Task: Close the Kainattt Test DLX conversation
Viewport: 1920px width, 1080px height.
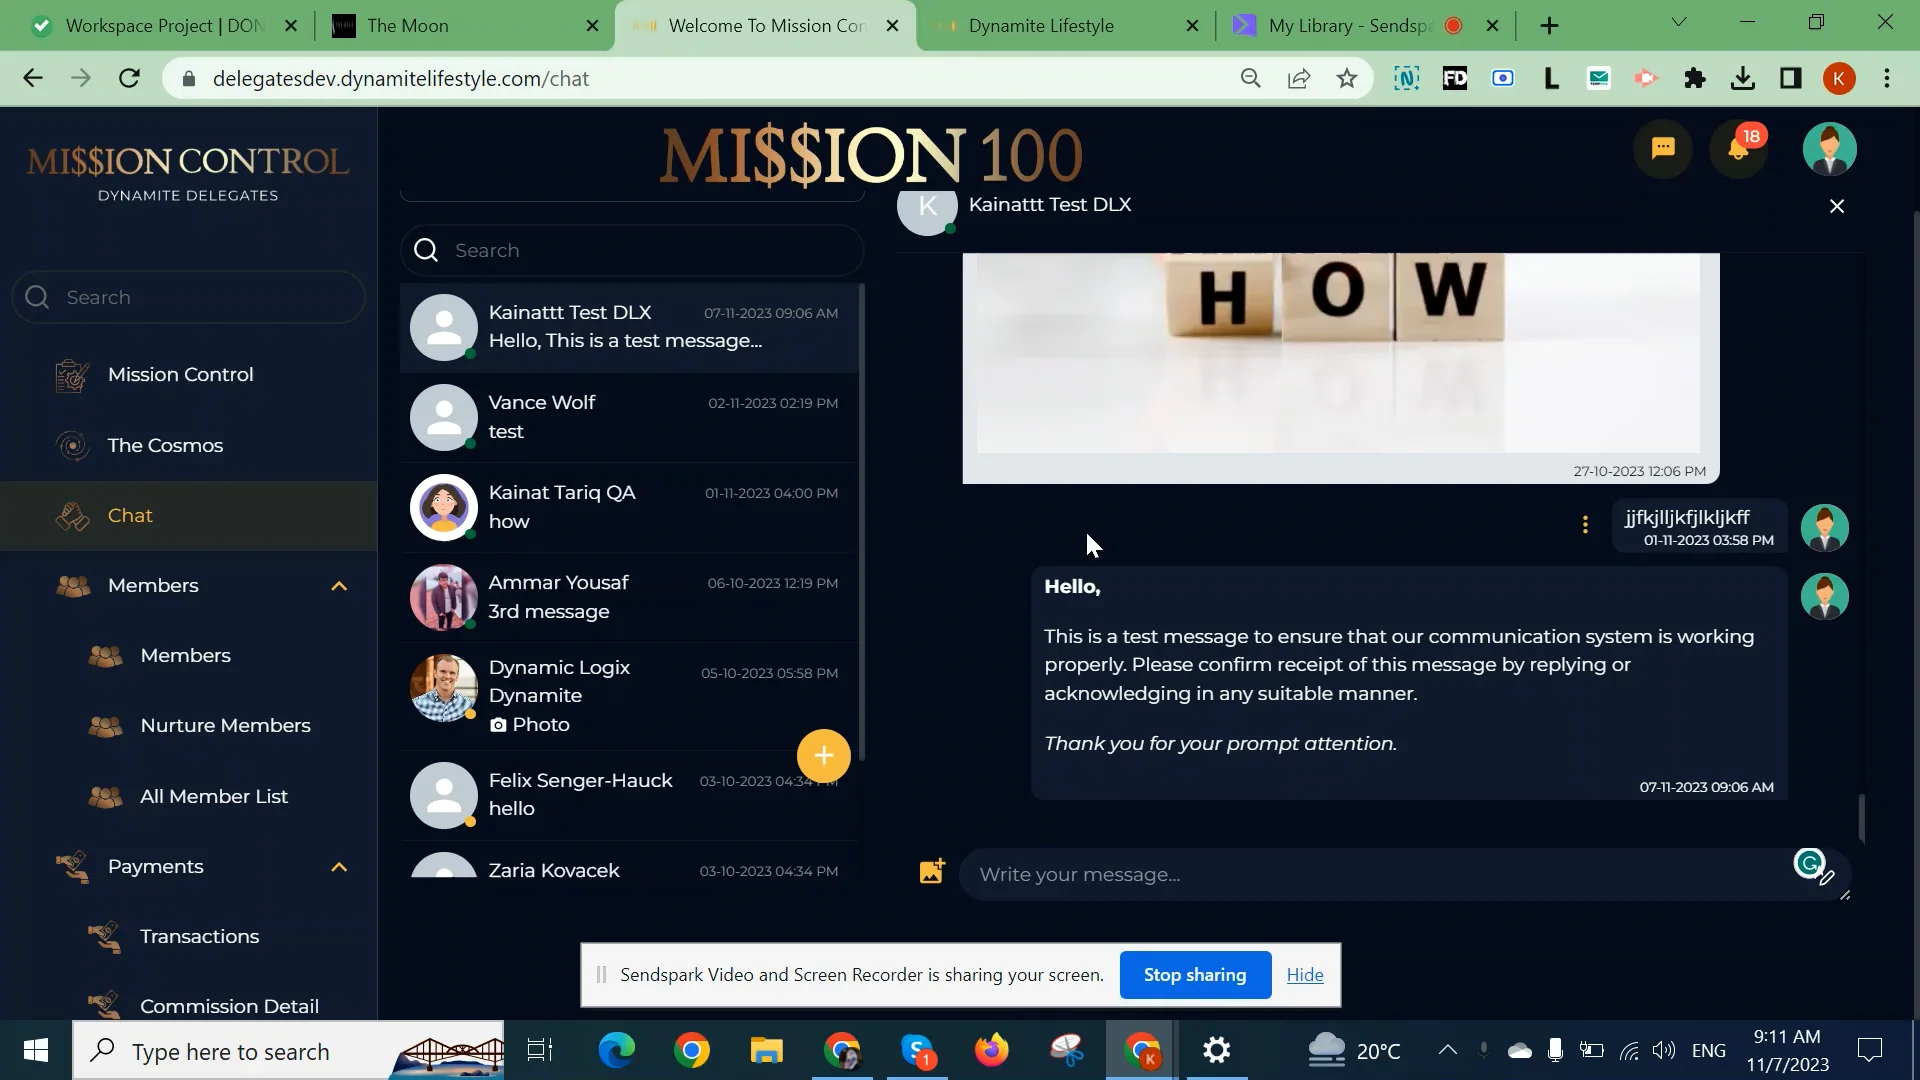Action: pos(1837,206)
